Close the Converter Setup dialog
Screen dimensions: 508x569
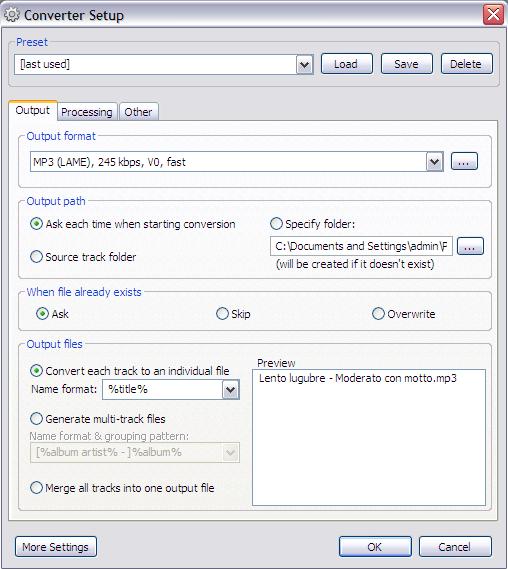[493, 15]
